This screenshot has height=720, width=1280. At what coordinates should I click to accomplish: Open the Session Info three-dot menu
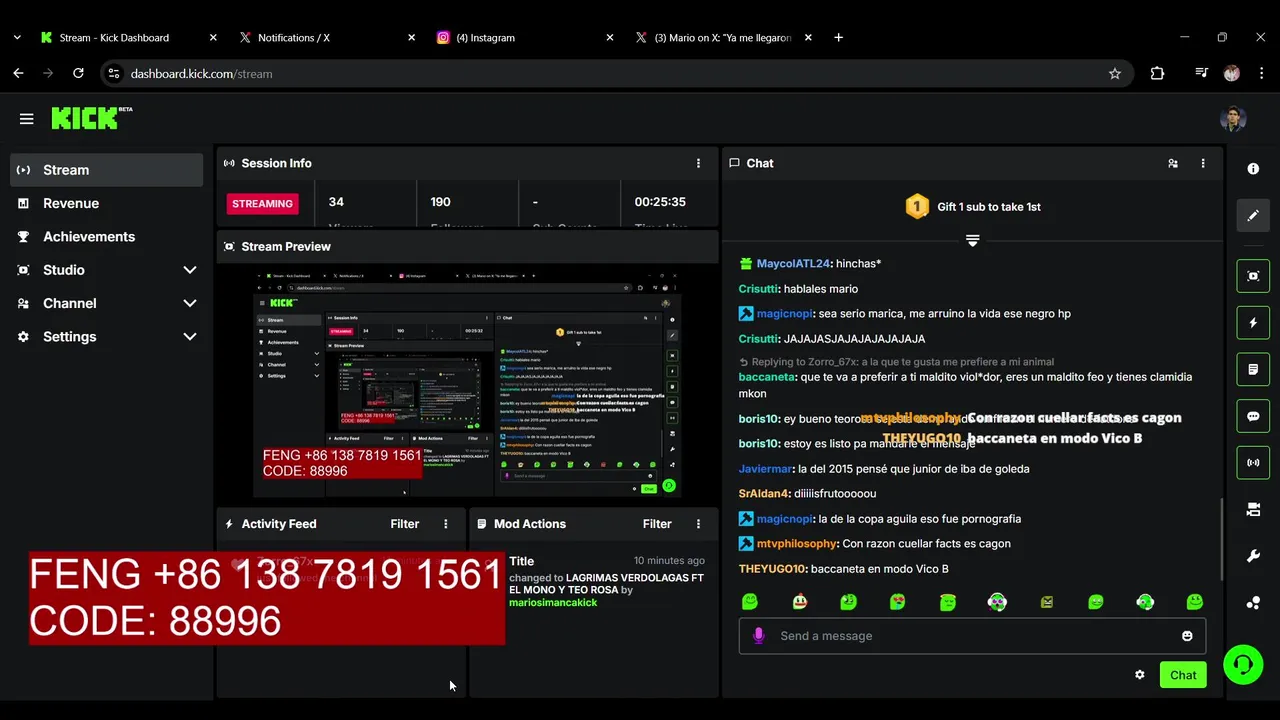[x=698, y=163]
